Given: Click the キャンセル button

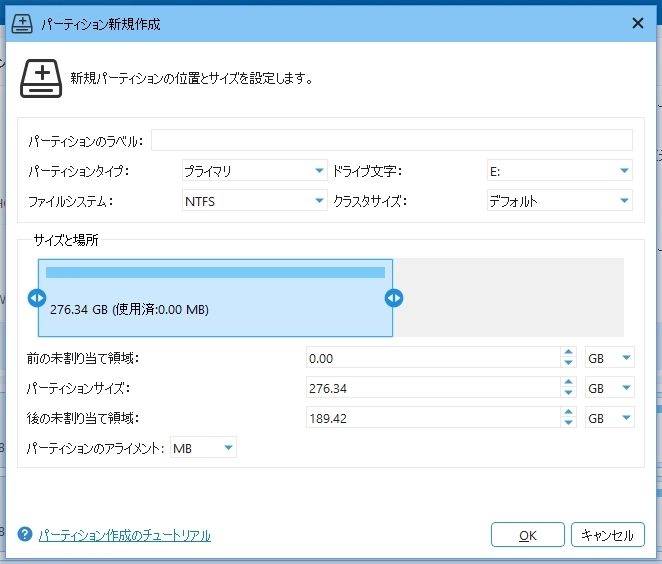Looking at the screenshot, I should tap(608, 535).
